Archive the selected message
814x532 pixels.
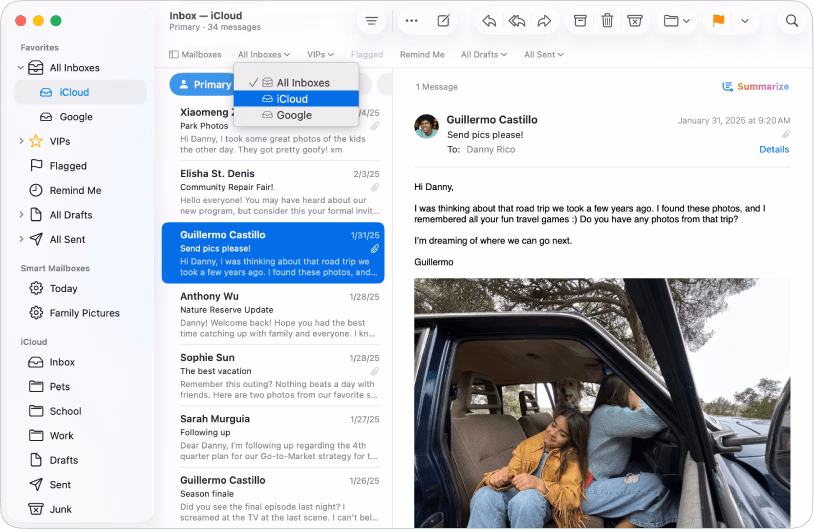580,21
